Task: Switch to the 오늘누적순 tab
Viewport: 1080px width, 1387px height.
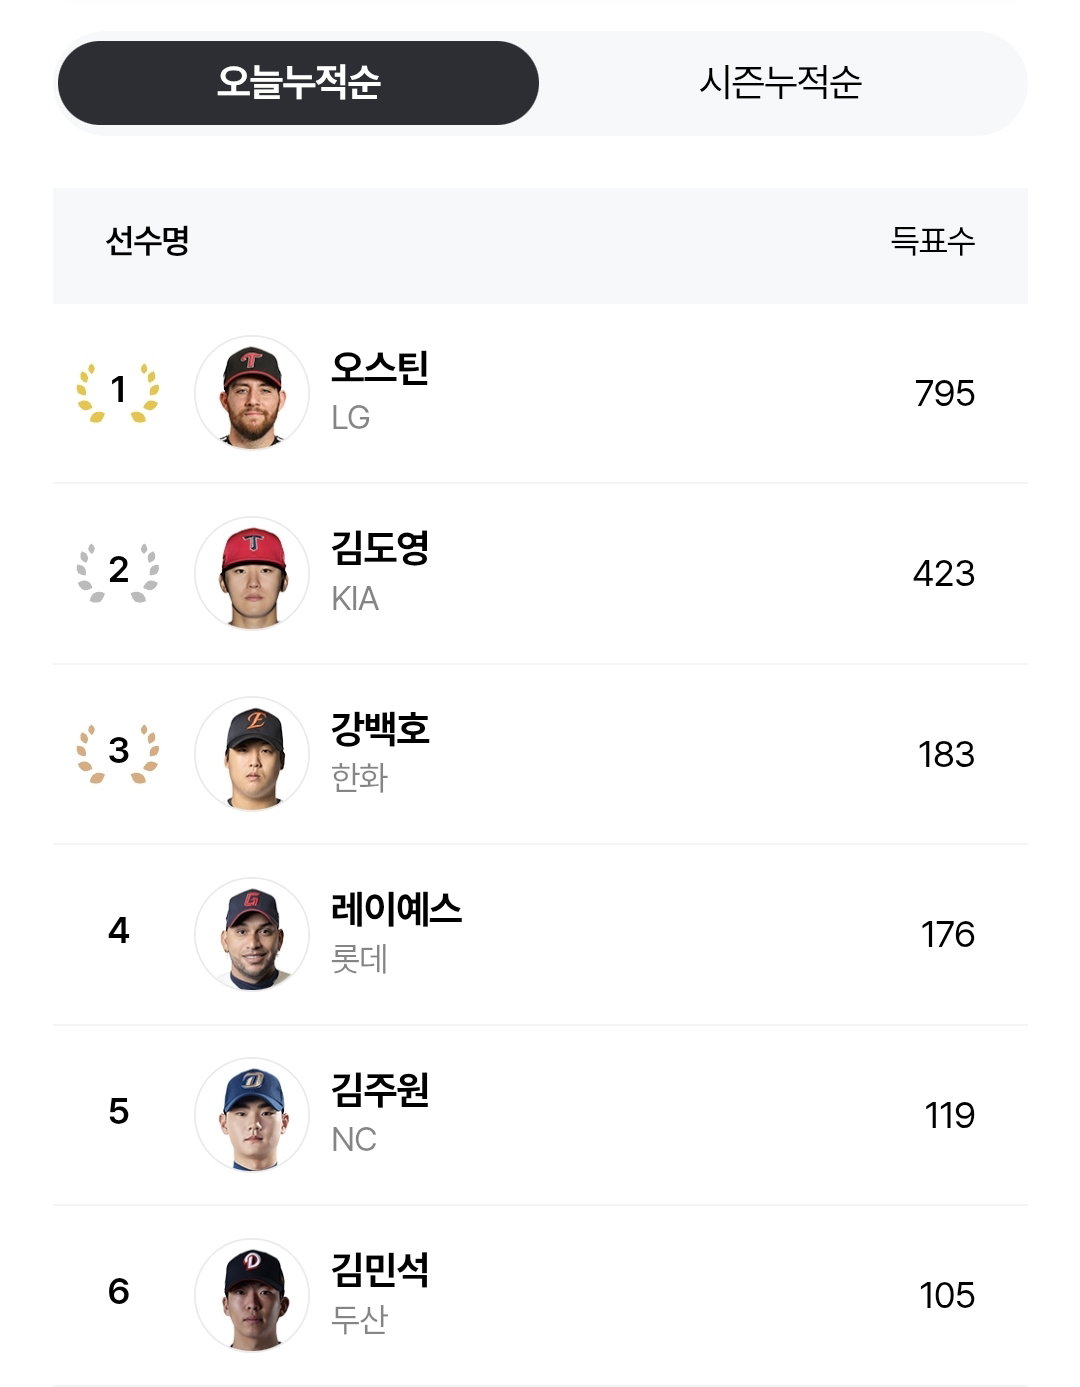Action: [x=298, y=83]
